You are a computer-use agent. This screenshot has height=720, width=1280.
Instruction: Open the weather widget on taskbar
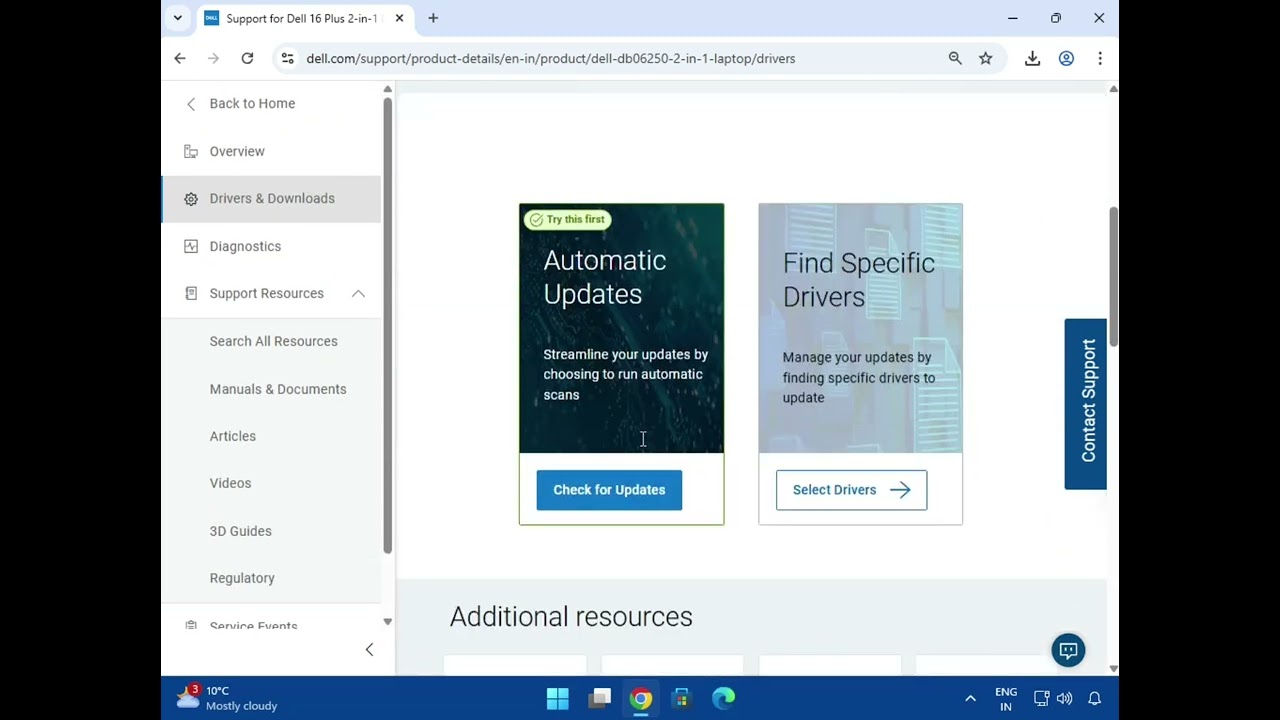point(228,698)
